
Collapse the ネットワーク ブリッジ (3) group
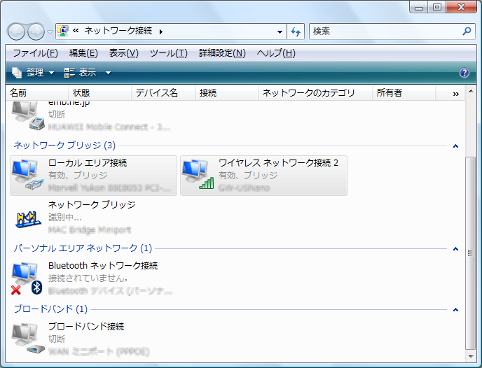456,146
